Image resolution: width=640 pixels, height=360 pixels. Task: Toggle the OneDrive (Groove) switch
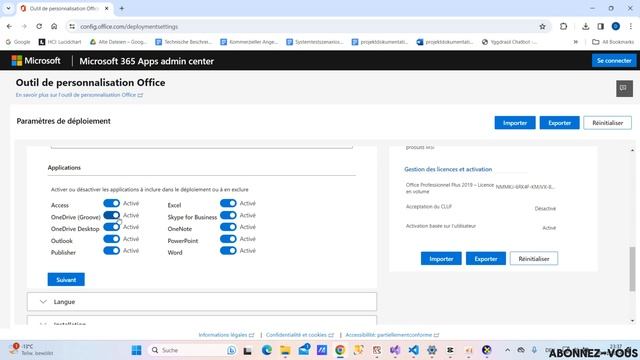(x=111, y=215)
